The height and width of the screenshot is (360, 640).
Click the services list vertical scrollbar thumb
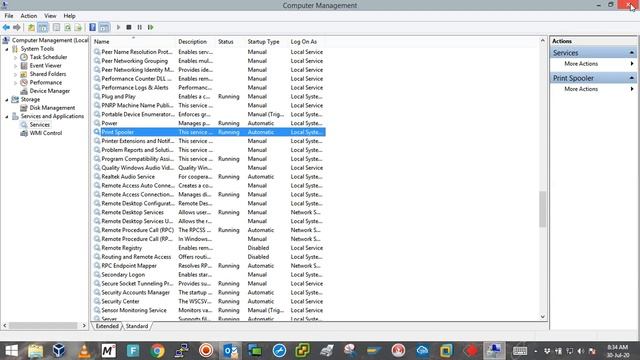click(x=542, y=209)
